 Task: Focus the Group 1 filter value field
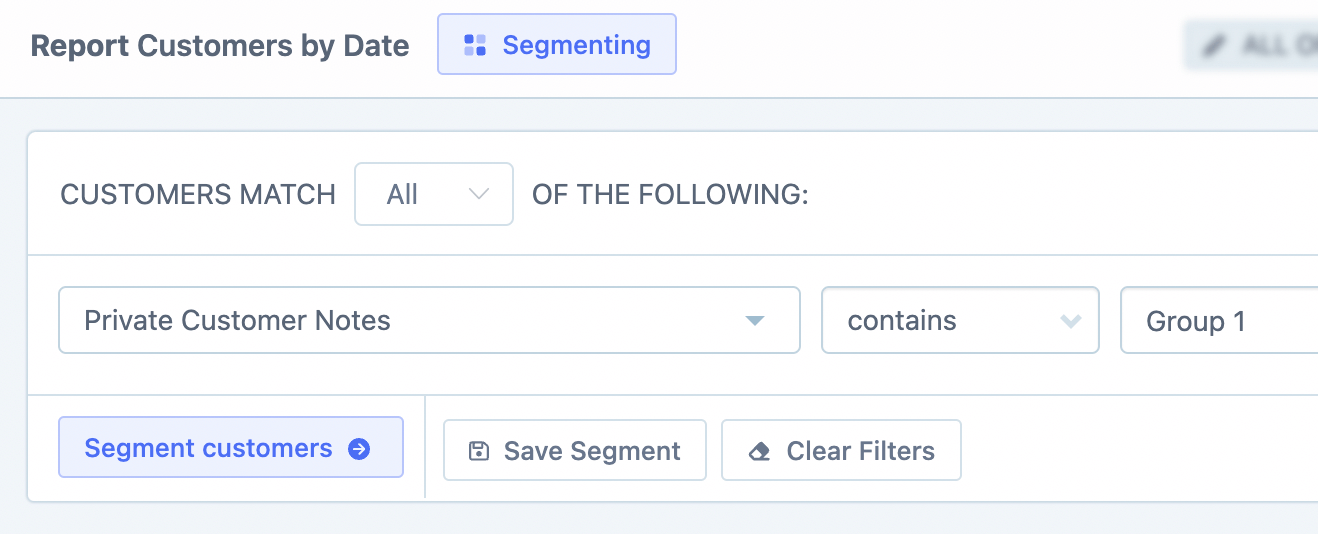click(x=1218, y=321)
